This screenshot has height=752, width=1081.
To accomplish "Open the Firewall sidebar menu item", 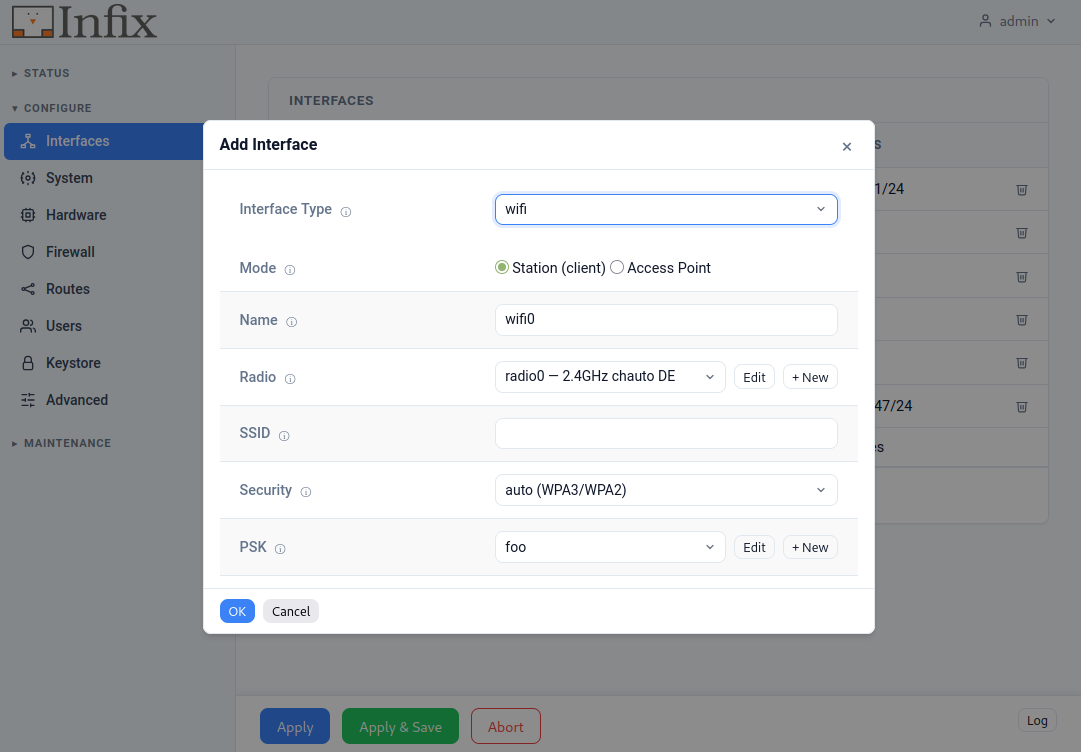I will (70, 252).
